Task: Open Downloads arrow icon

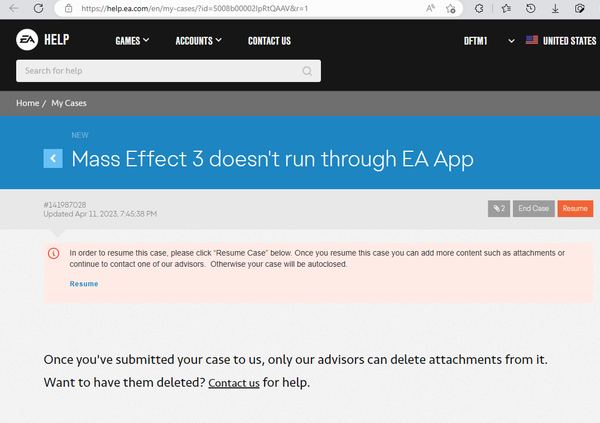Action: tap(555, 8)
